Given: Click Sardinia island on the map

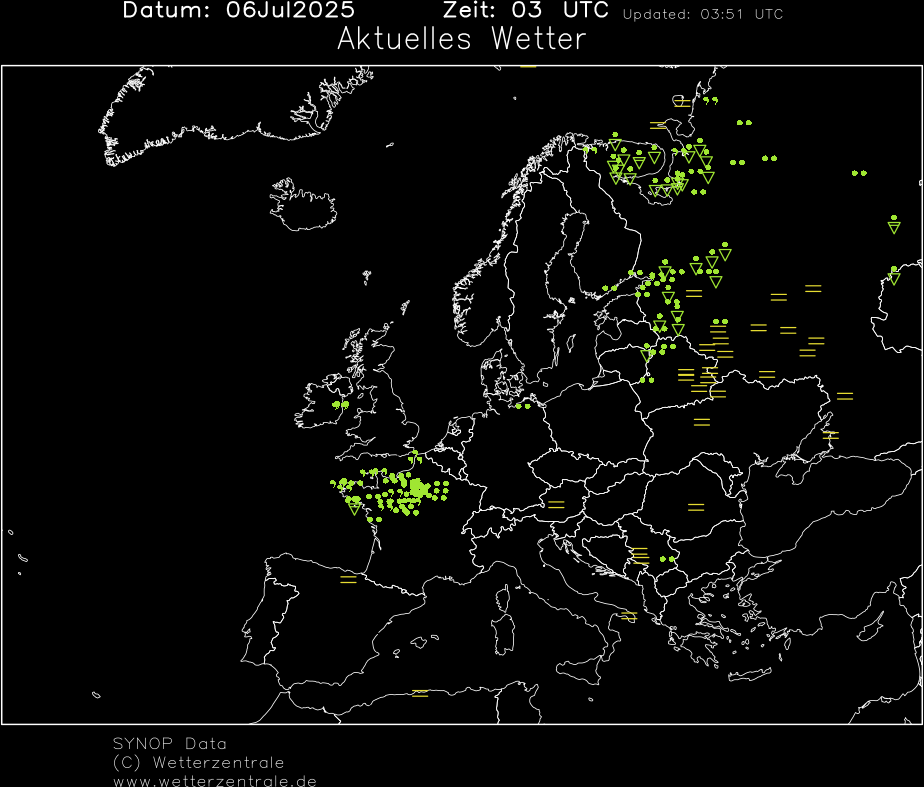Looking at the screenshot, I should [x=505, y=635].
